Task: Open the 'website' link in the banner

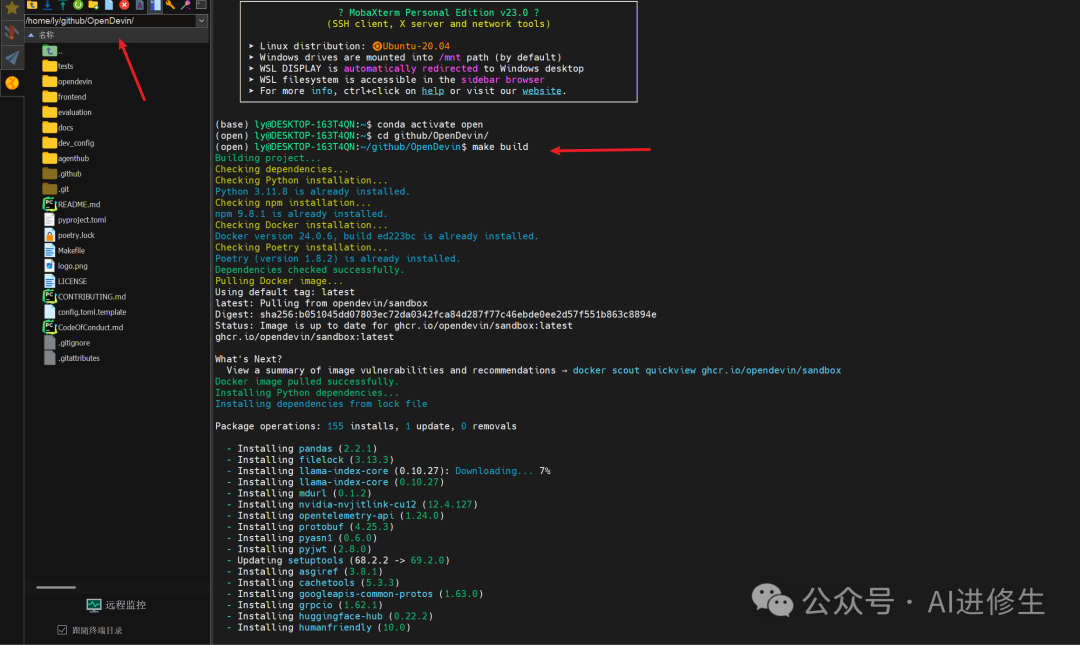Action: [541, 91]
